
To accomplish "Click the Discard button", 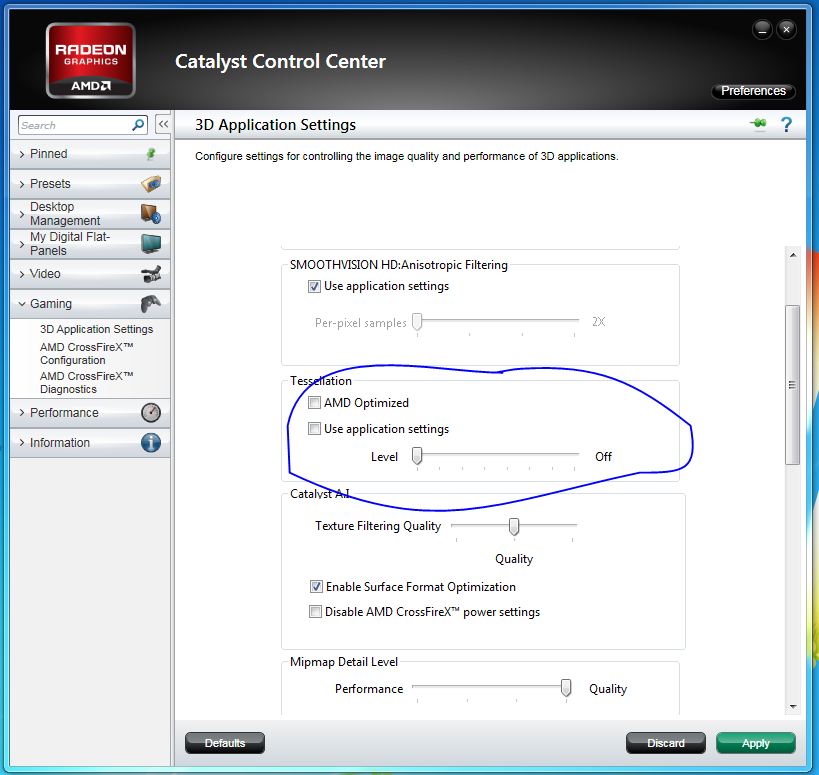I will pyautogui.click(x=665, y=743).
